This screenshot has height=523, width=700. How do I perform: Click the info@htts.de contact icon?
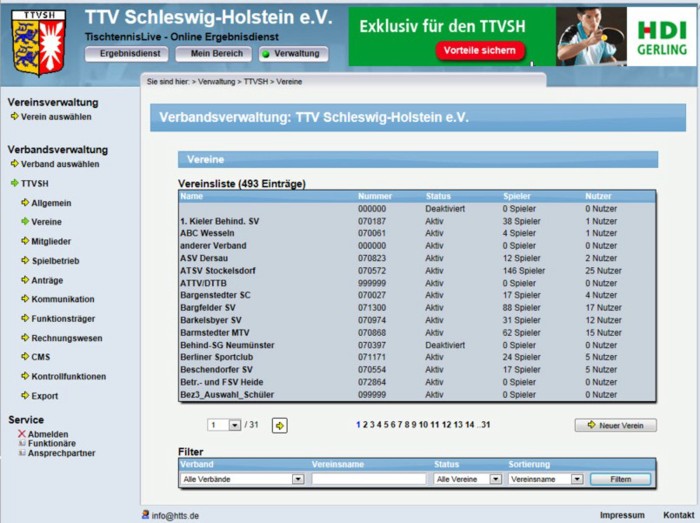point(145,514)
